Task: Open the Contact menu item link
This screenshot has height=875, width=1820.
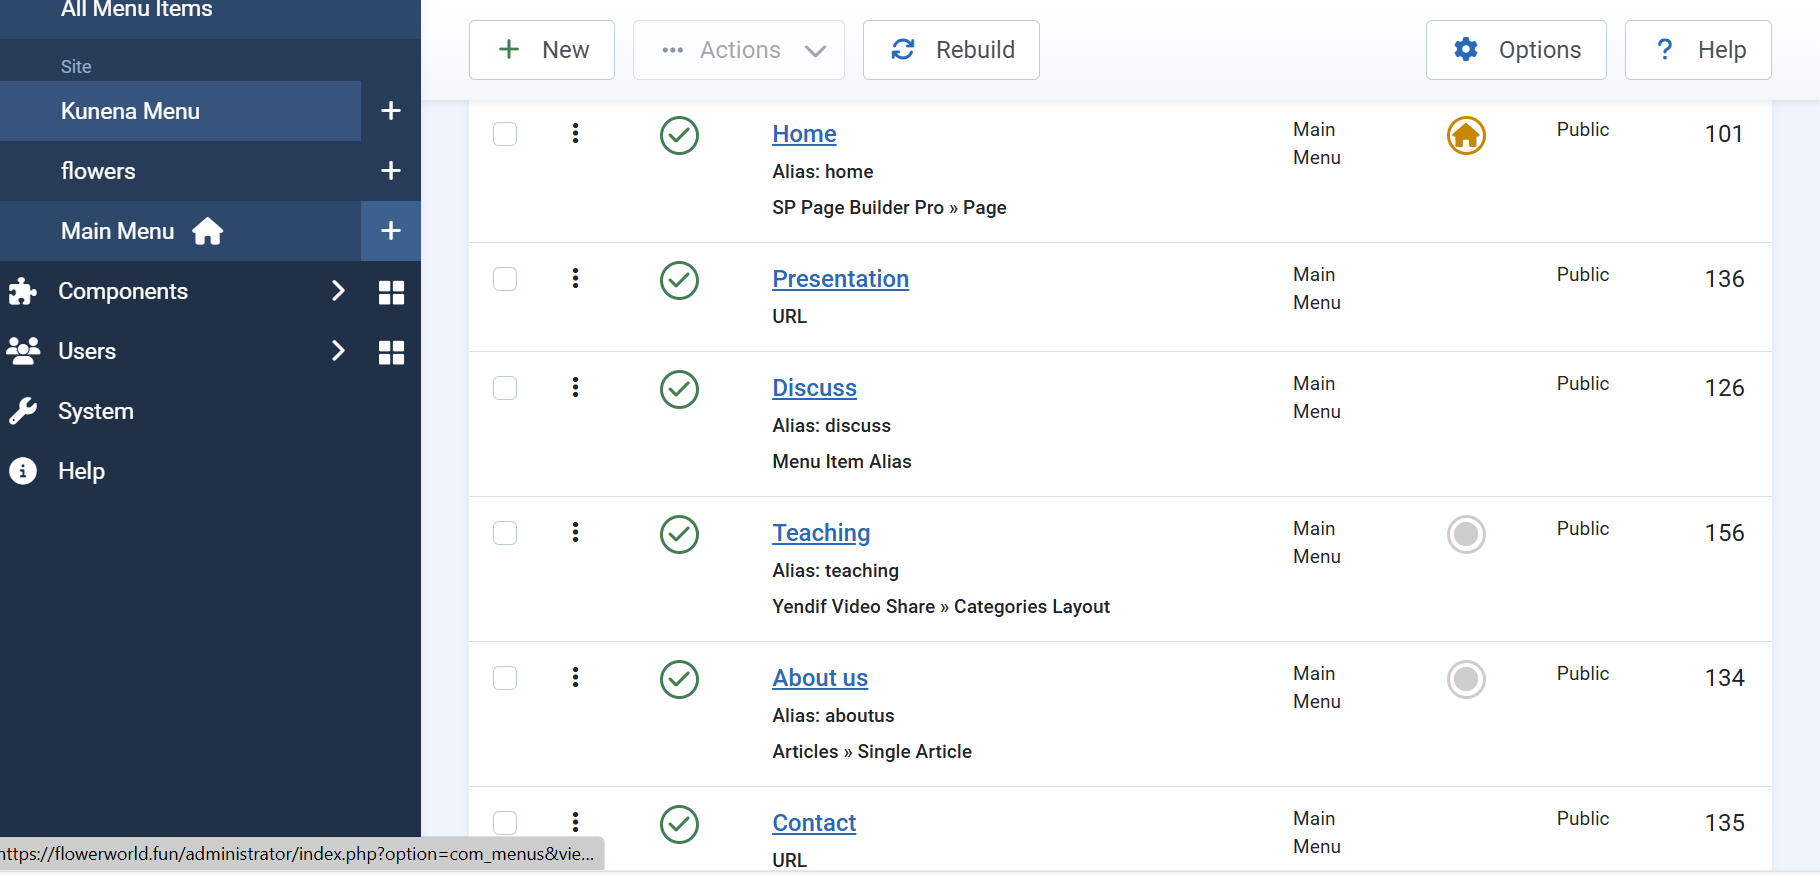Action: click(814, 823)
